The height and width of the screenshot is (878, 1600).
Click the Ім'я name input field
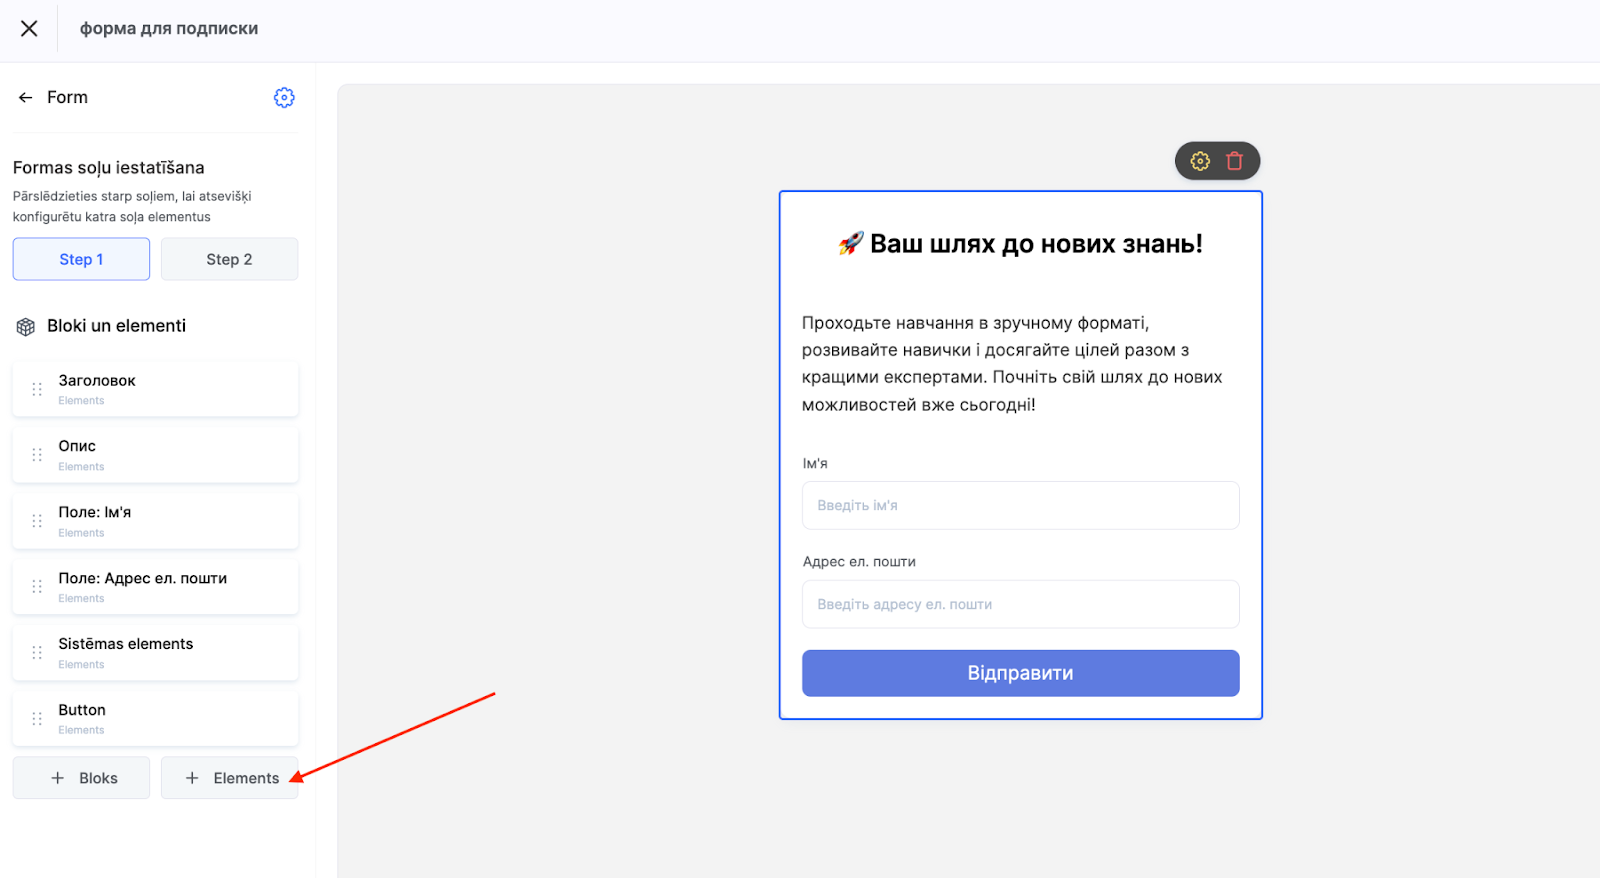pyautogui.click(x=1020, y=506)
